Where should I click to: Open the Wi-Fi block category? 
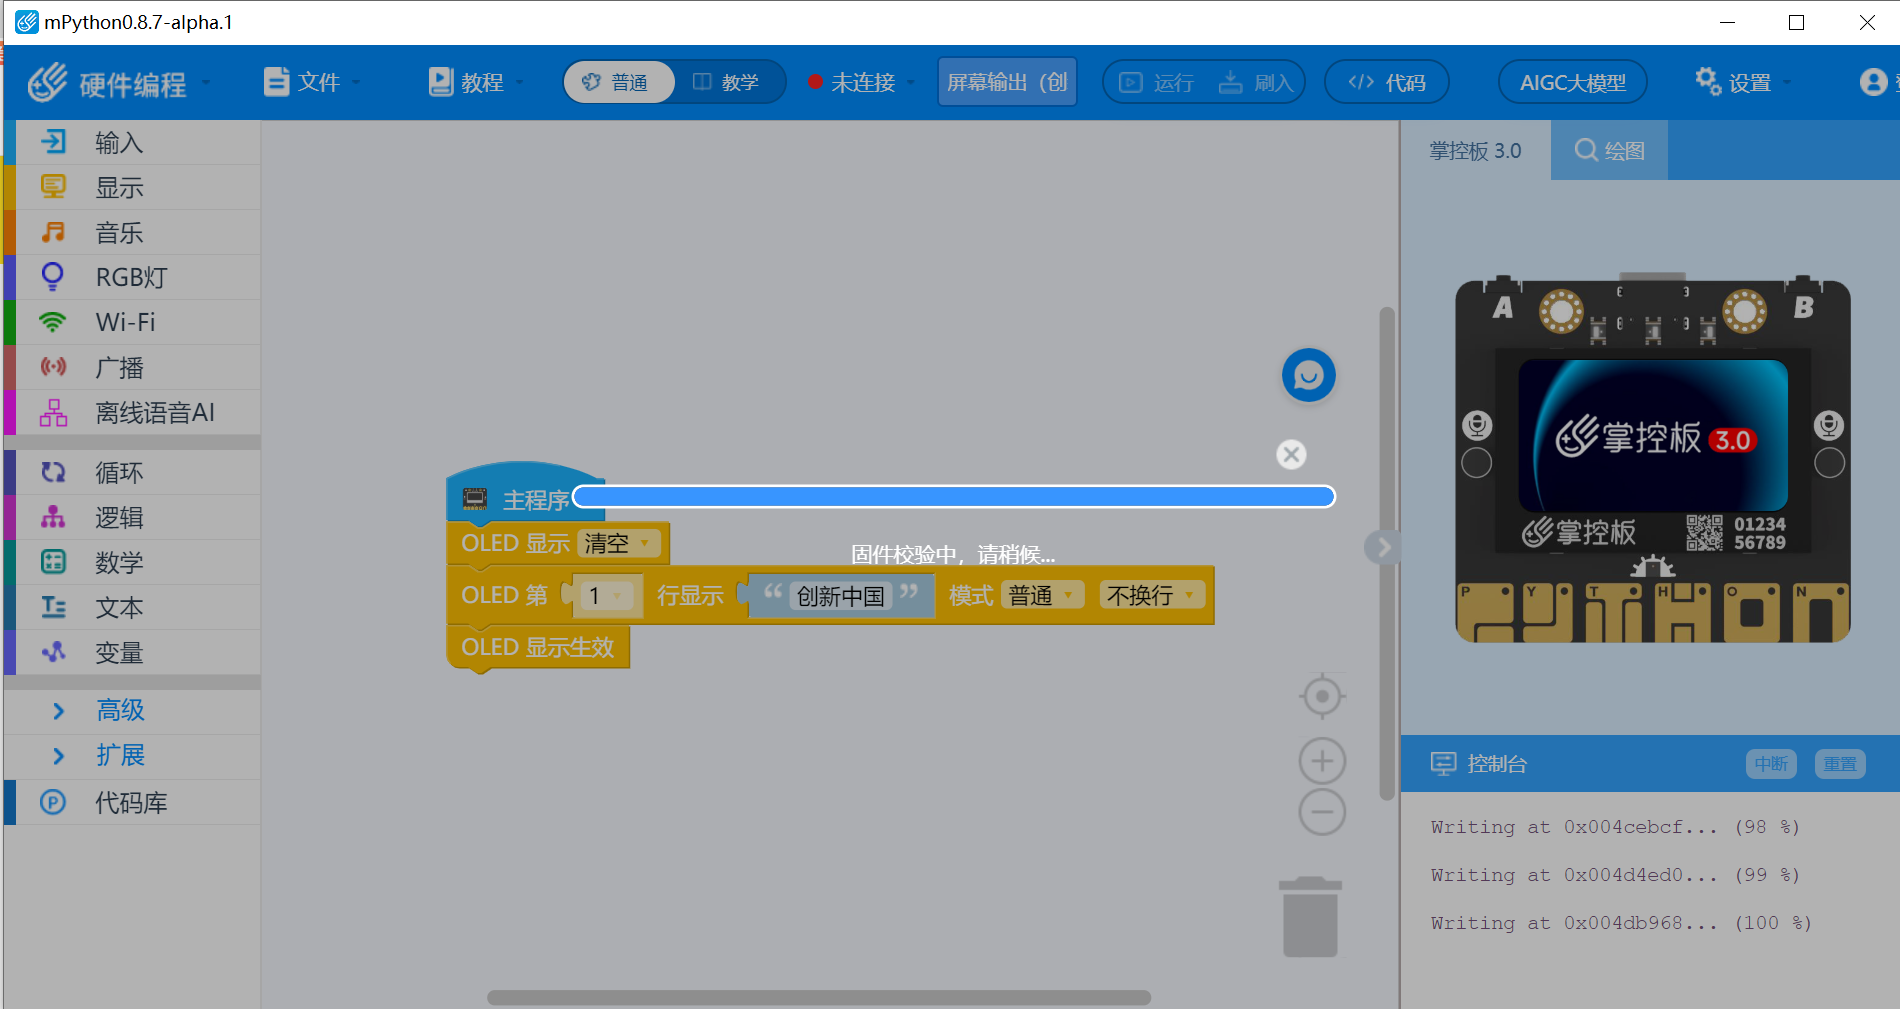(132, 322)
